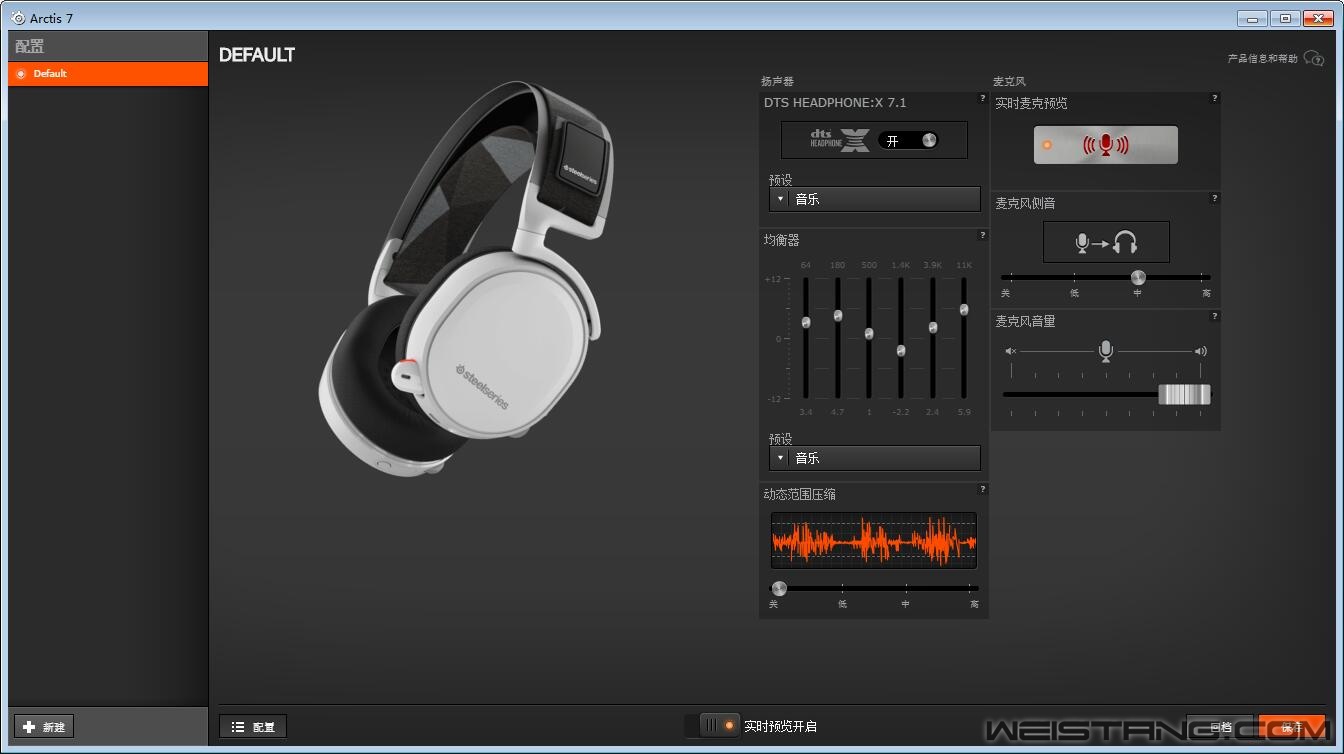Click the mic sidetone slider handle
The image size is (1344, 754).
(1138, 277)
